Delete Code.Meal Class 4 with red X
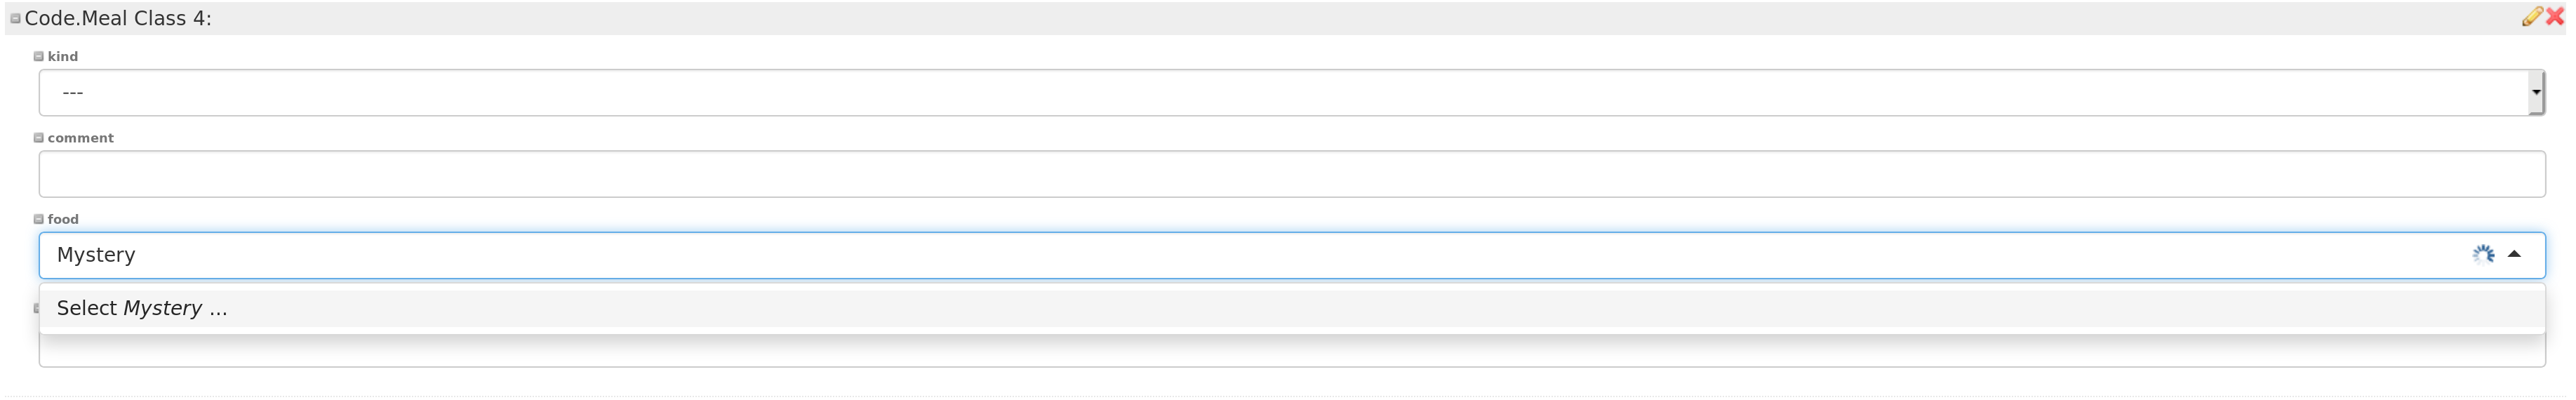The width and height of the screenshot is (2576, 400). [x=2555, y=17]
